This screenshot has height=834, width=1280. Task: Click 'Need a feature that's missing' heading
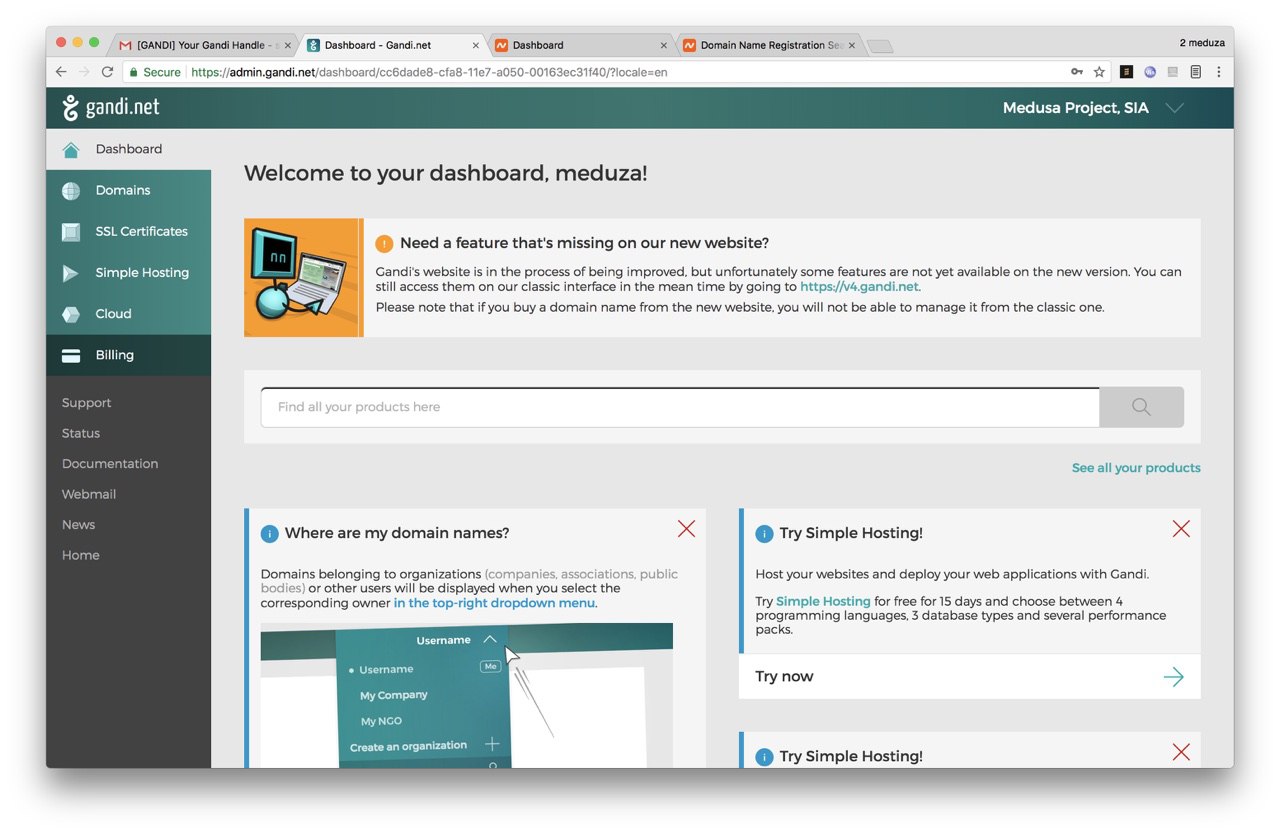[x=584, y=243]
